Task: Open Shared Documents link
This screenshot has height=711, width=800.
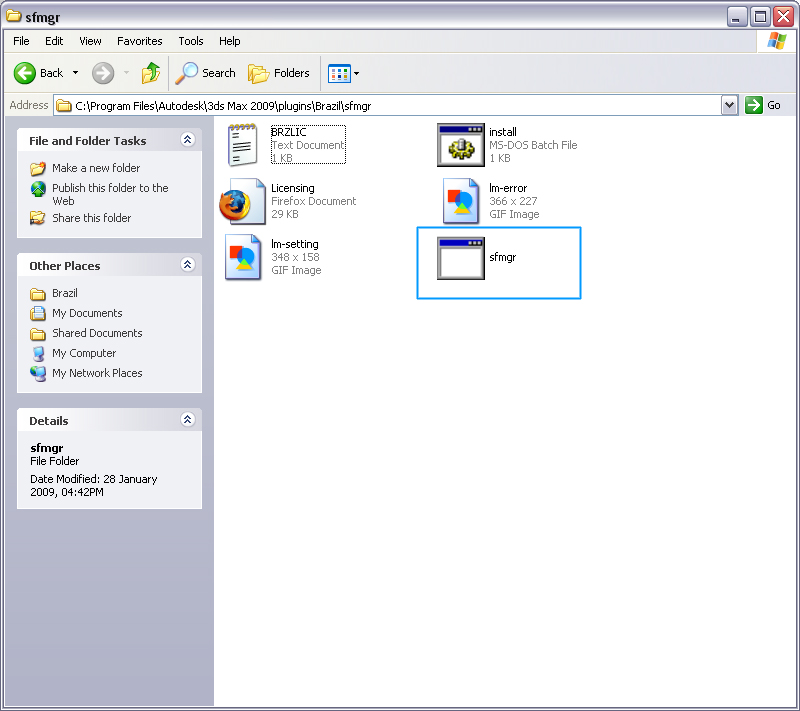Action: 97,333
